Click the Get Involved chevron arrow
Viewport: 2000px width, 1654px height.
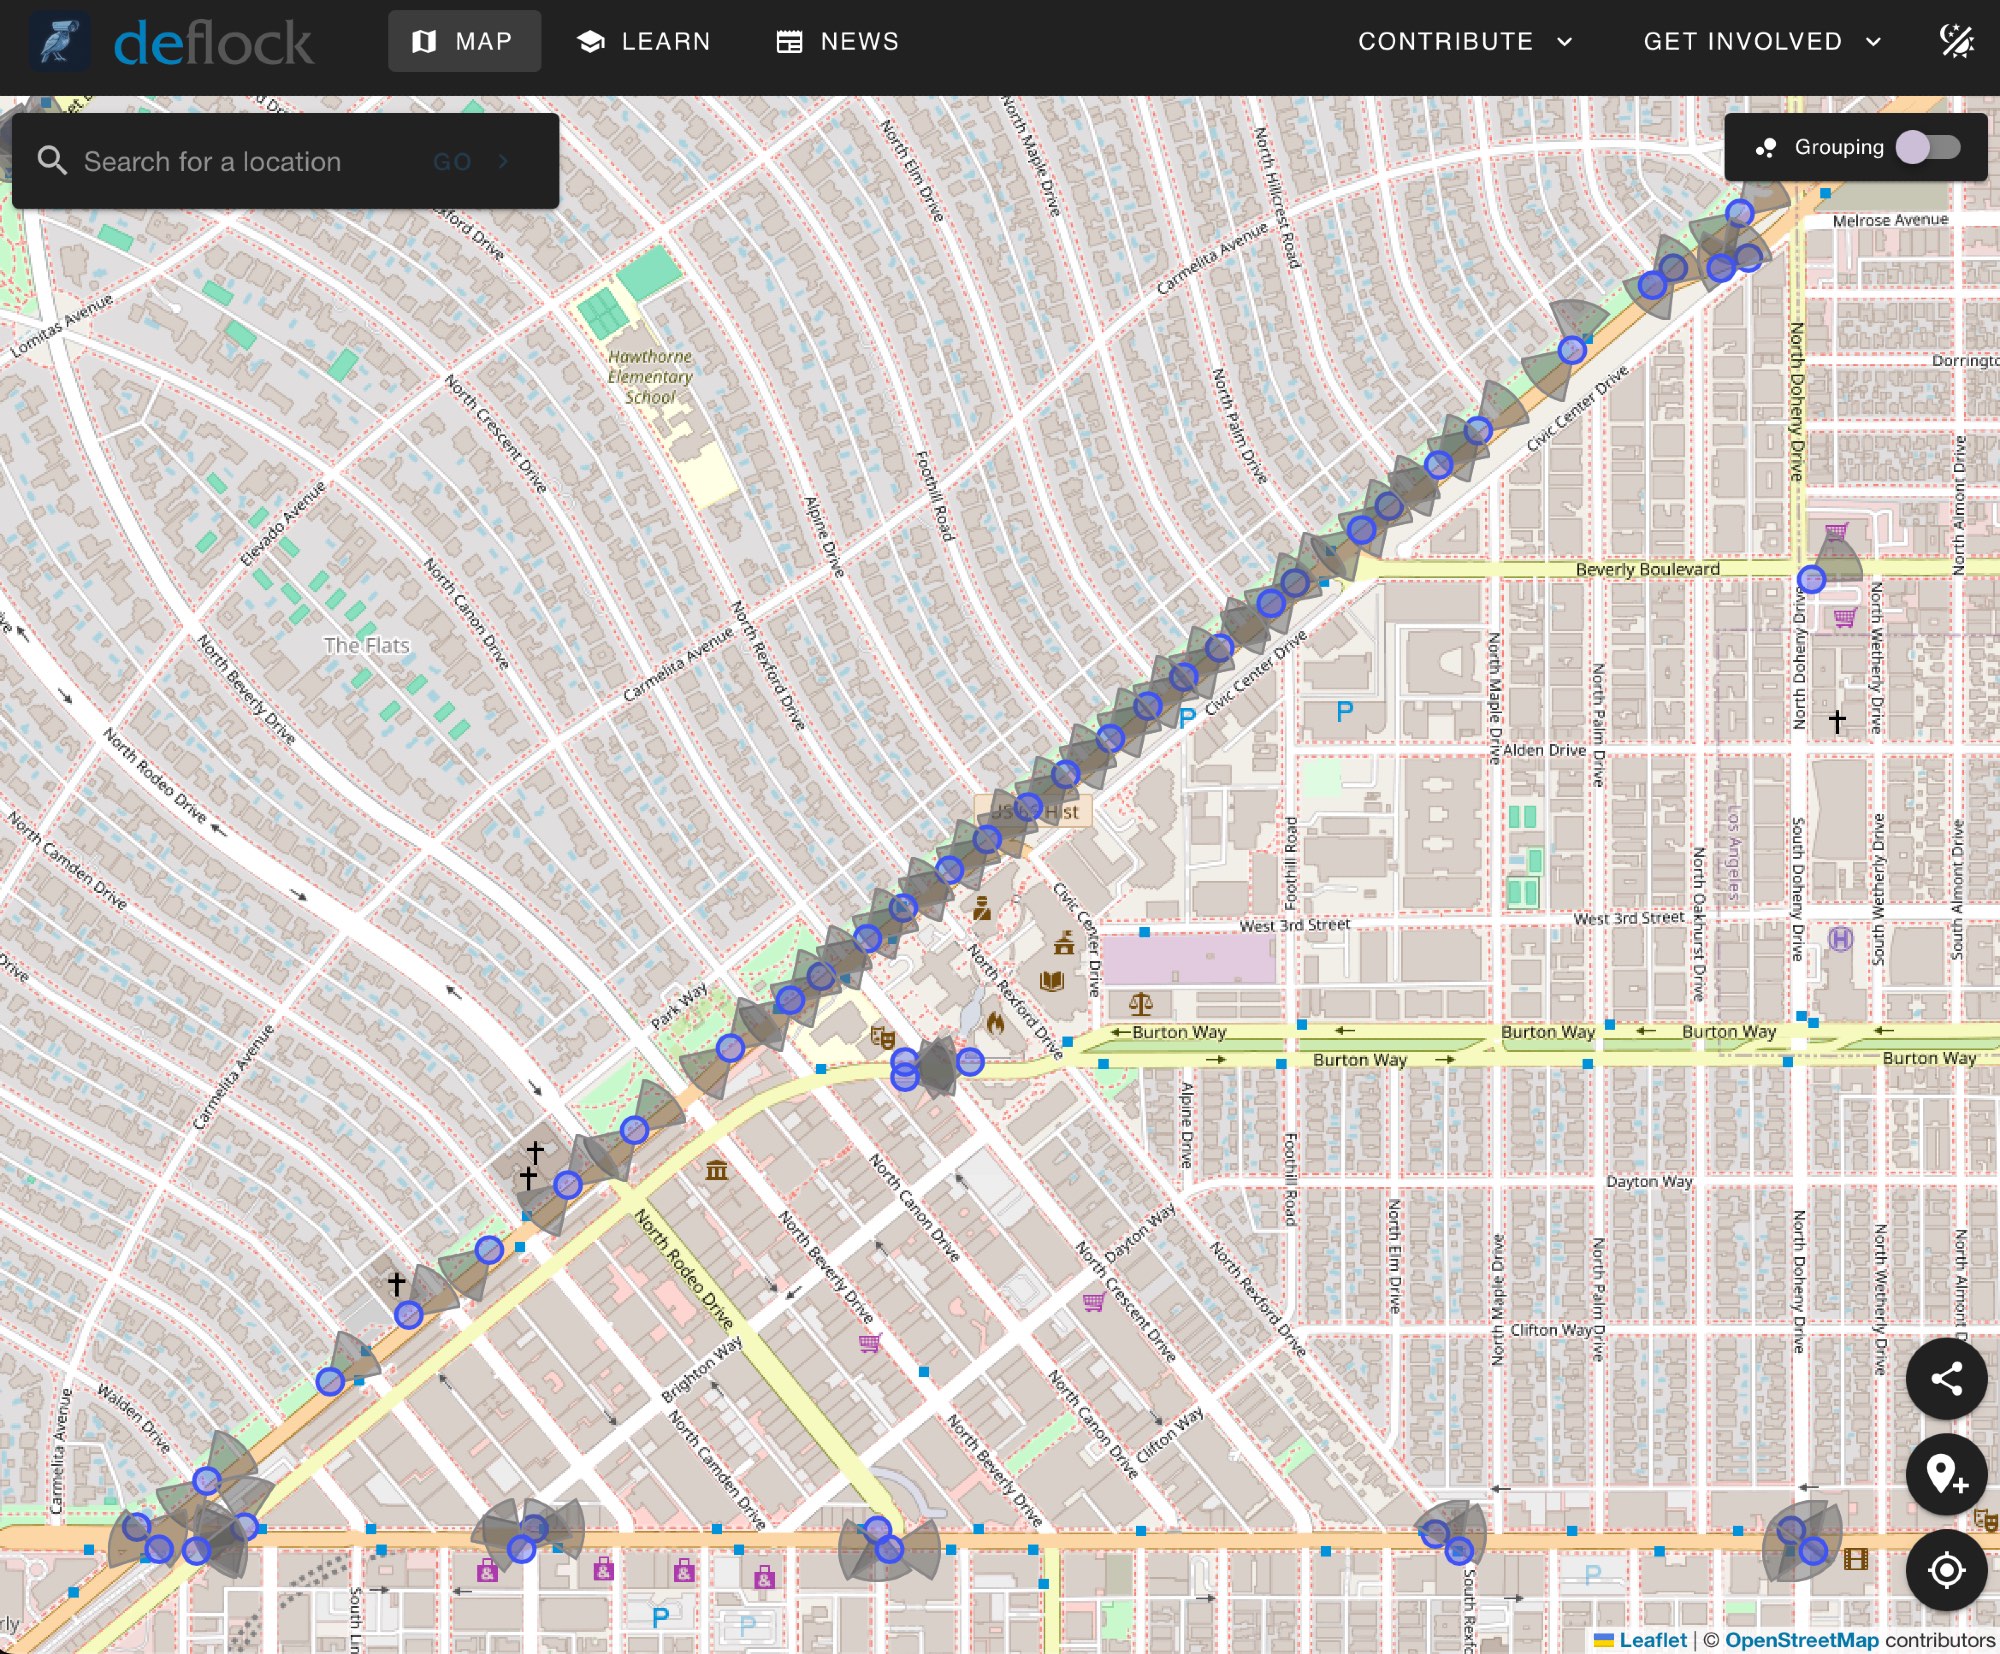[1873, 42]
